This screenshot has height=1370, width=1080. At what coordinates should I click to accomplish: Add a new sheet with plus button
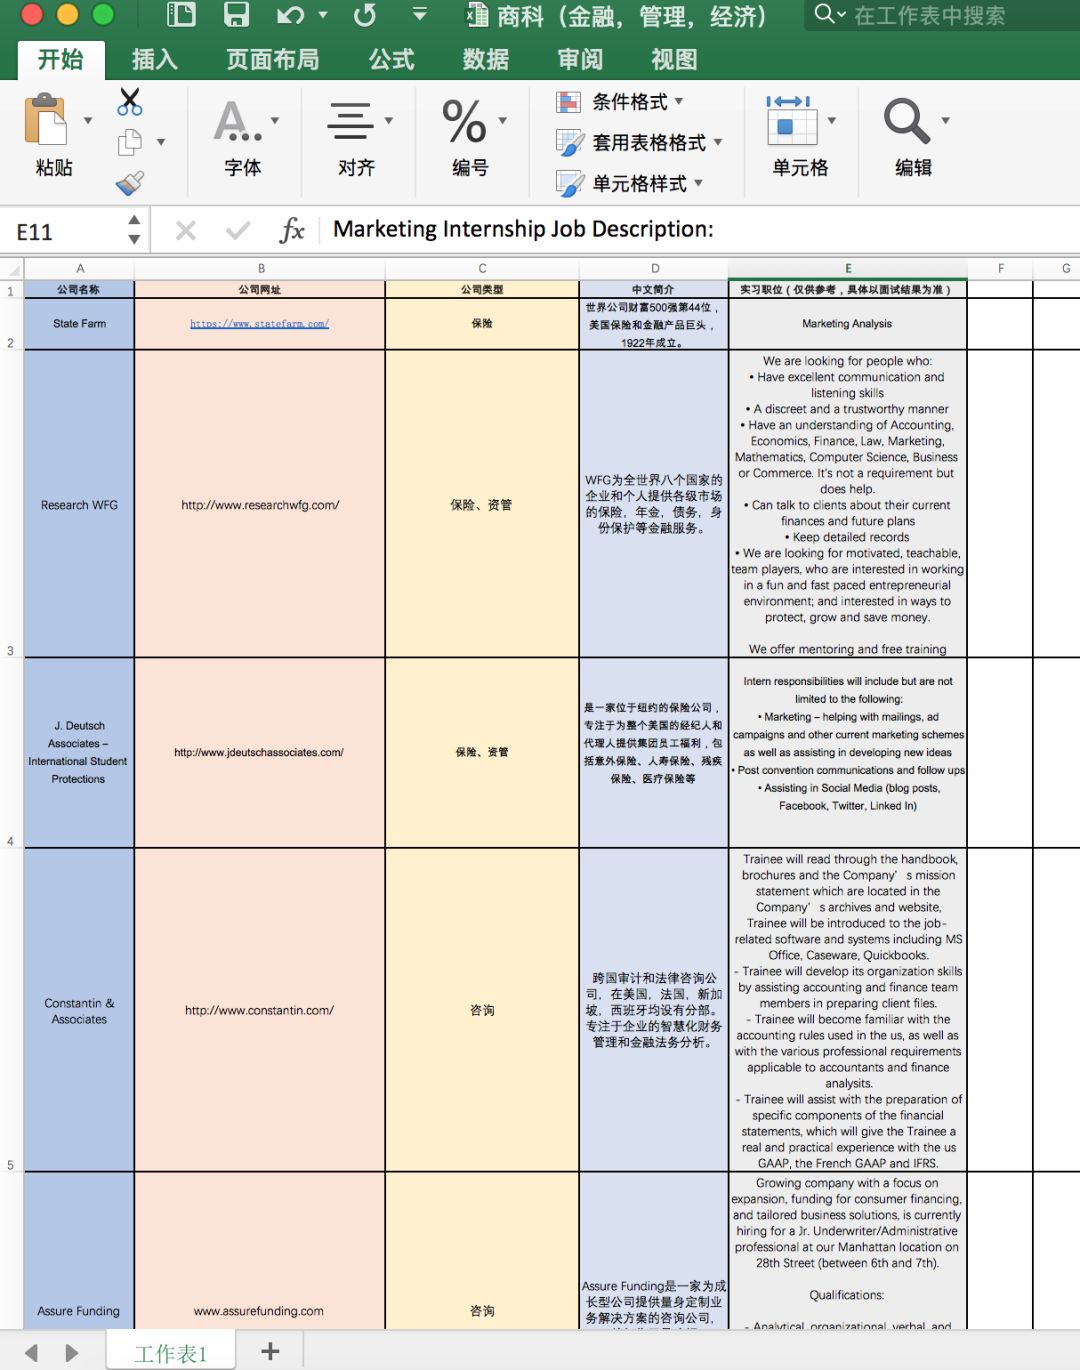click(270, 1352)
